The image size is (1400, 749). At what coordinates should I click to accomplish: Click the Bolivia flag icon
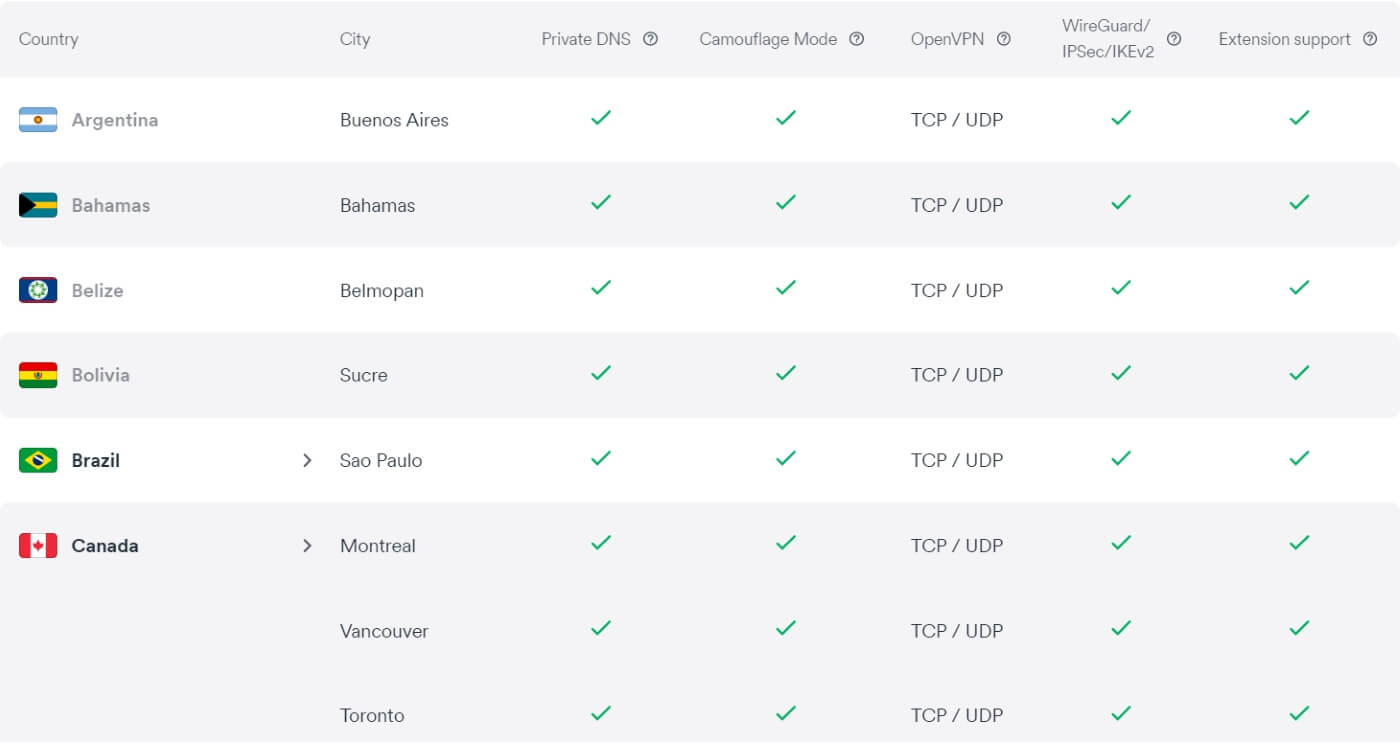[x=38, y=375]
